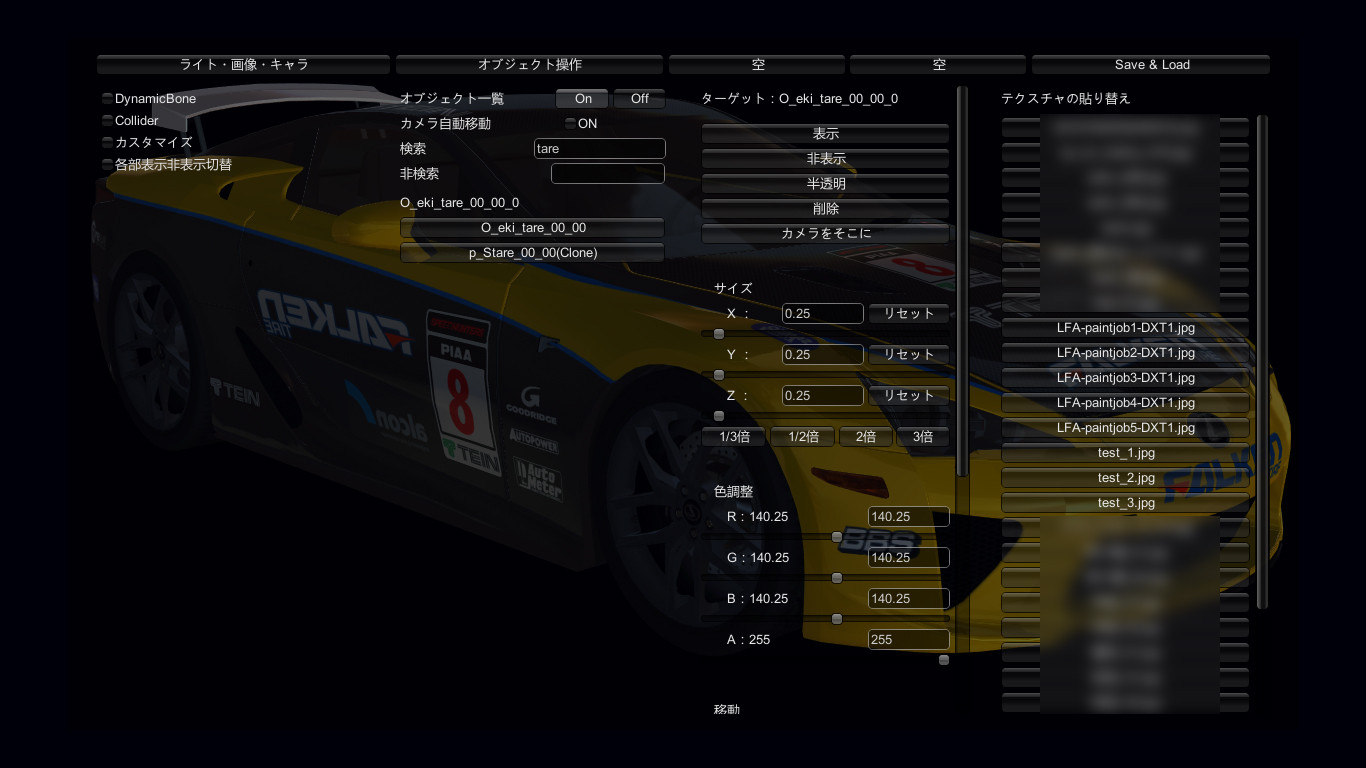Click the size Y value field
This screenshot has width=1366, height=768.
click(x=823, y=355)
